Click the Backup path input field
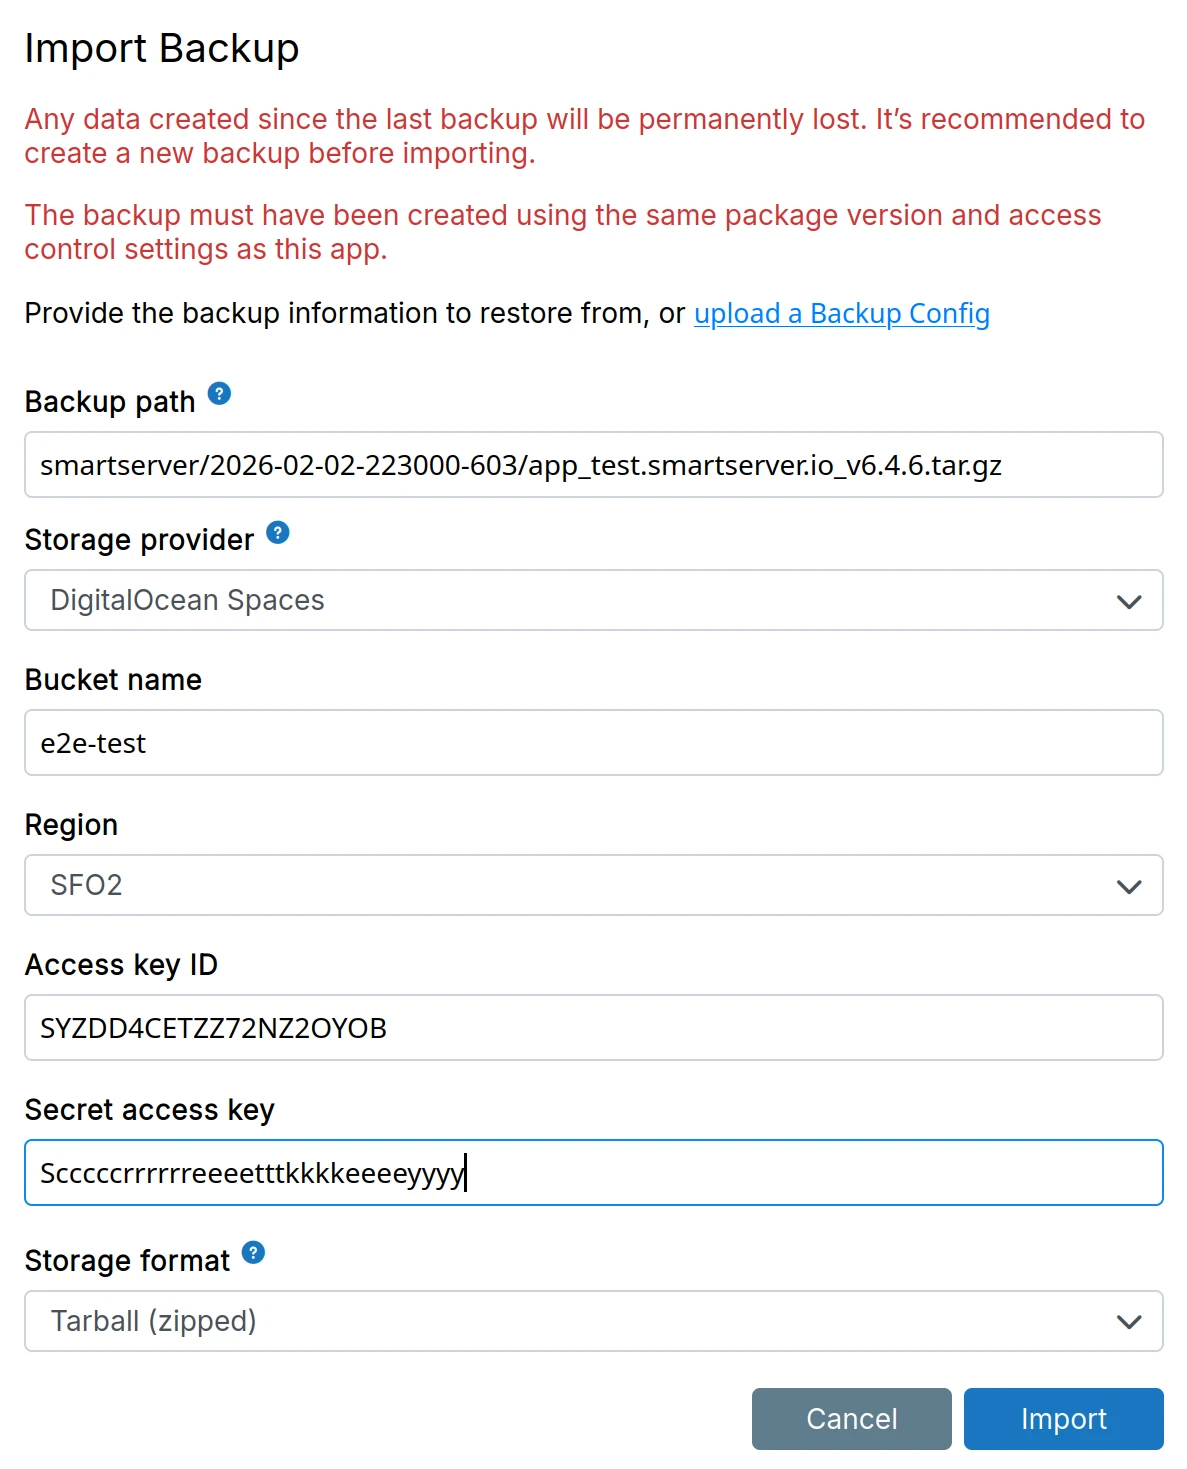The width and height of the screenshot is (1187, 1469). tap(594, 465)
